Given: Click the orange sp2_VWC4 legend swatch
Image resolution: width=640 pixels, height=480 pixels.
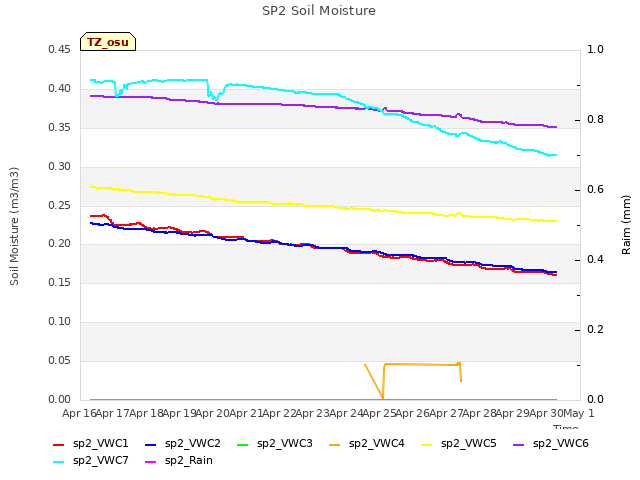Looking at the screenshot, I should (x=335, y=444).
